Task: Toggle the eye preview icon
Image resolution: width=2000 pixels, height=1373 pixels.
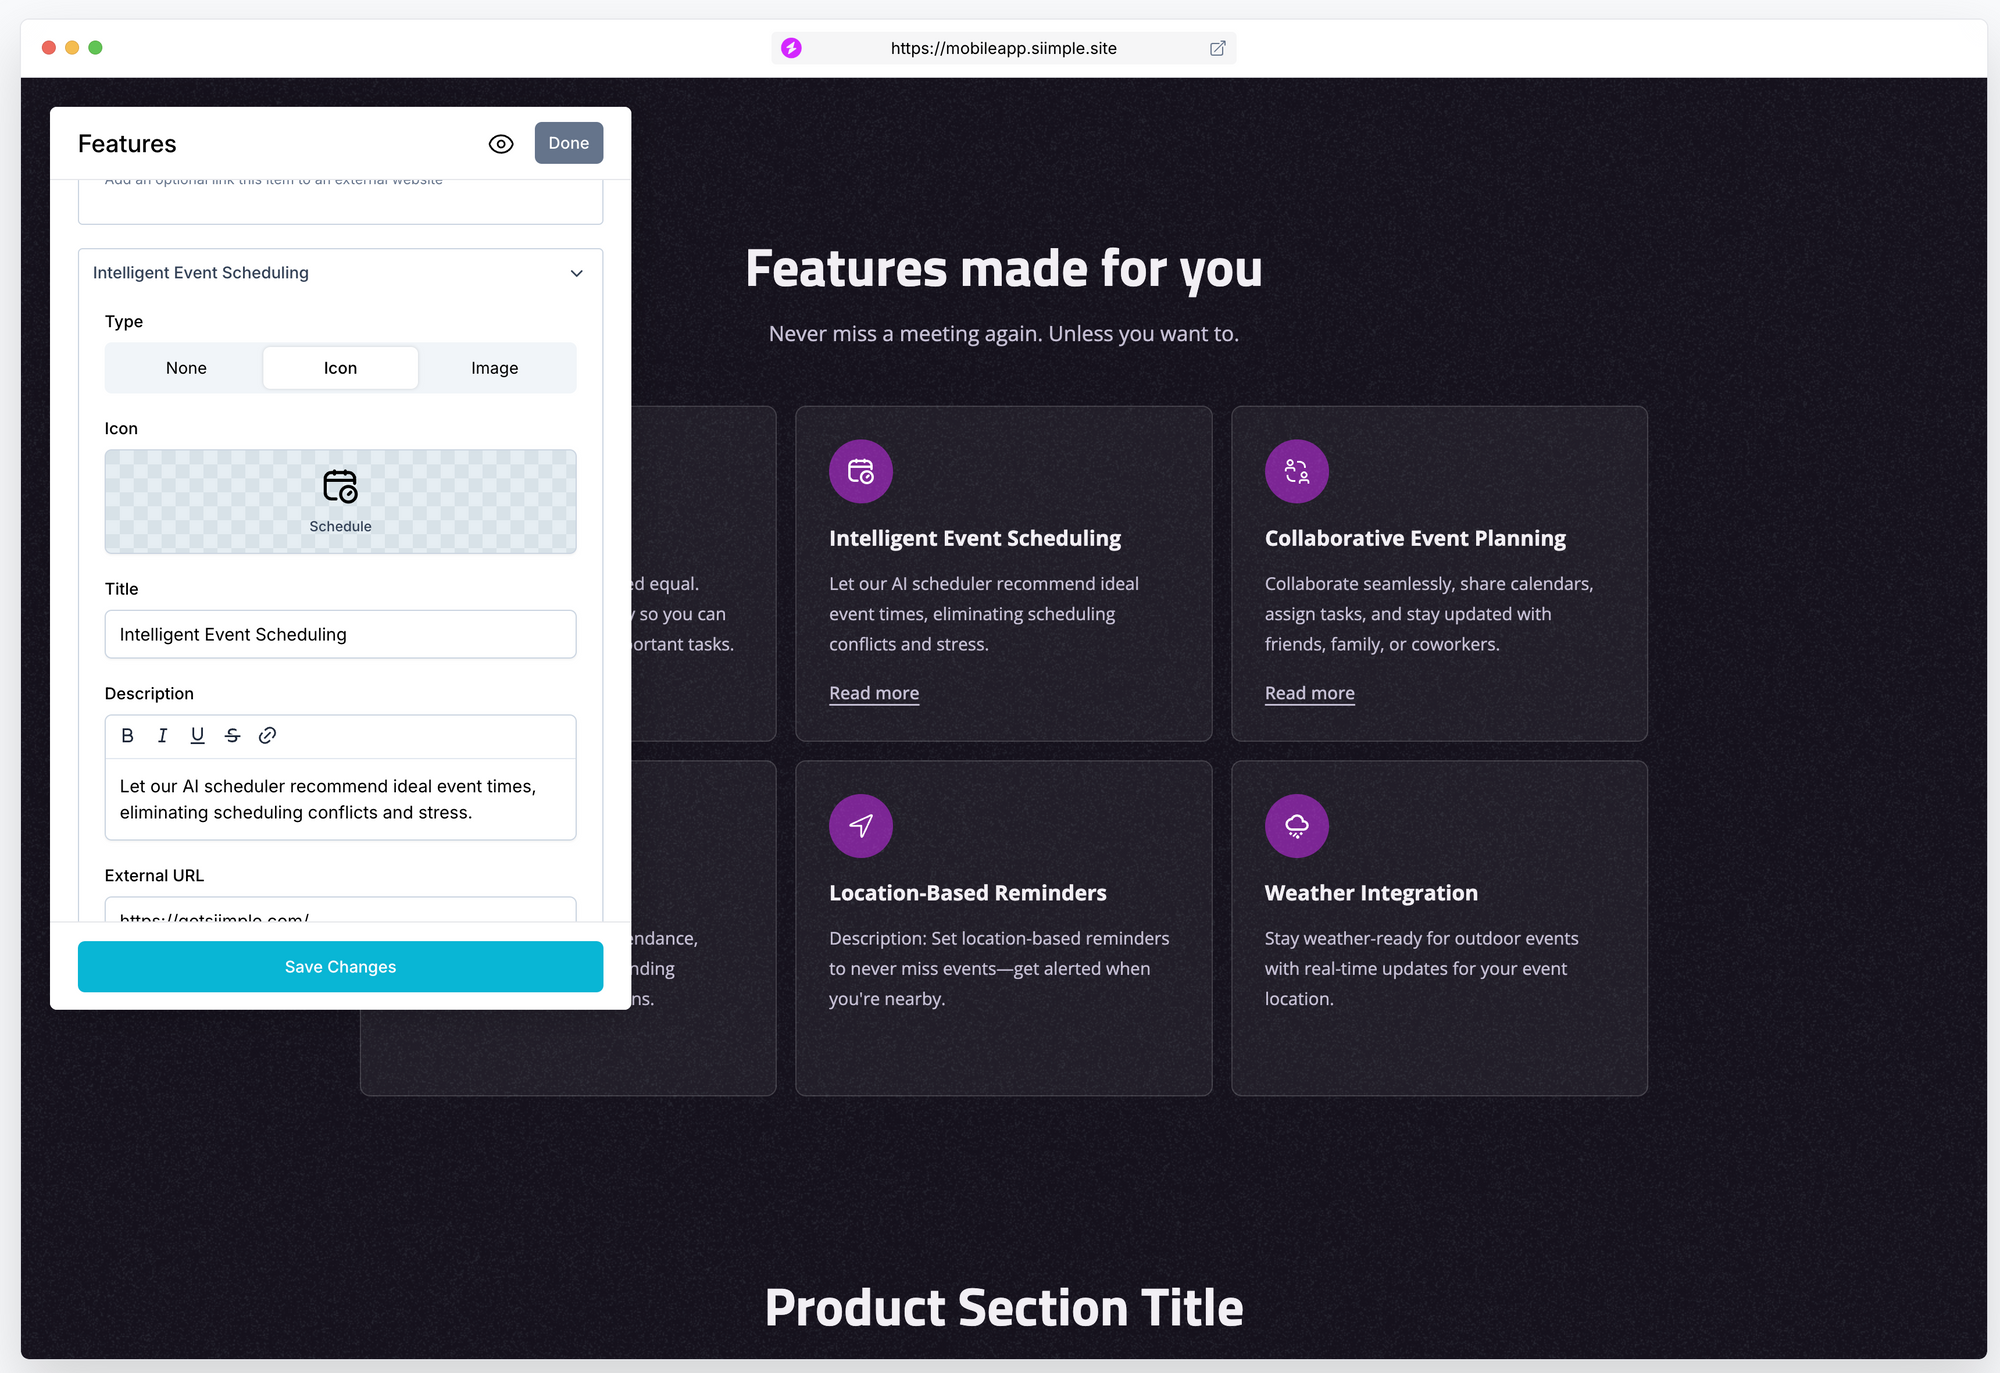Action: [x=500, y=144]
